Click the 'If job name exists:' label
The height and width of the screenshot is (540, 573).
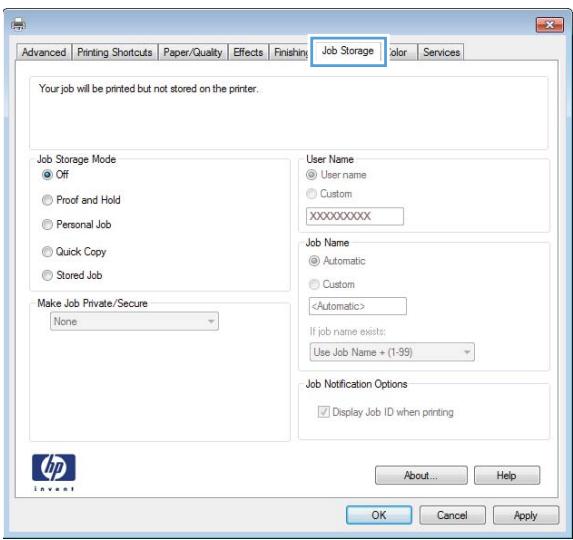click(347, 331)
